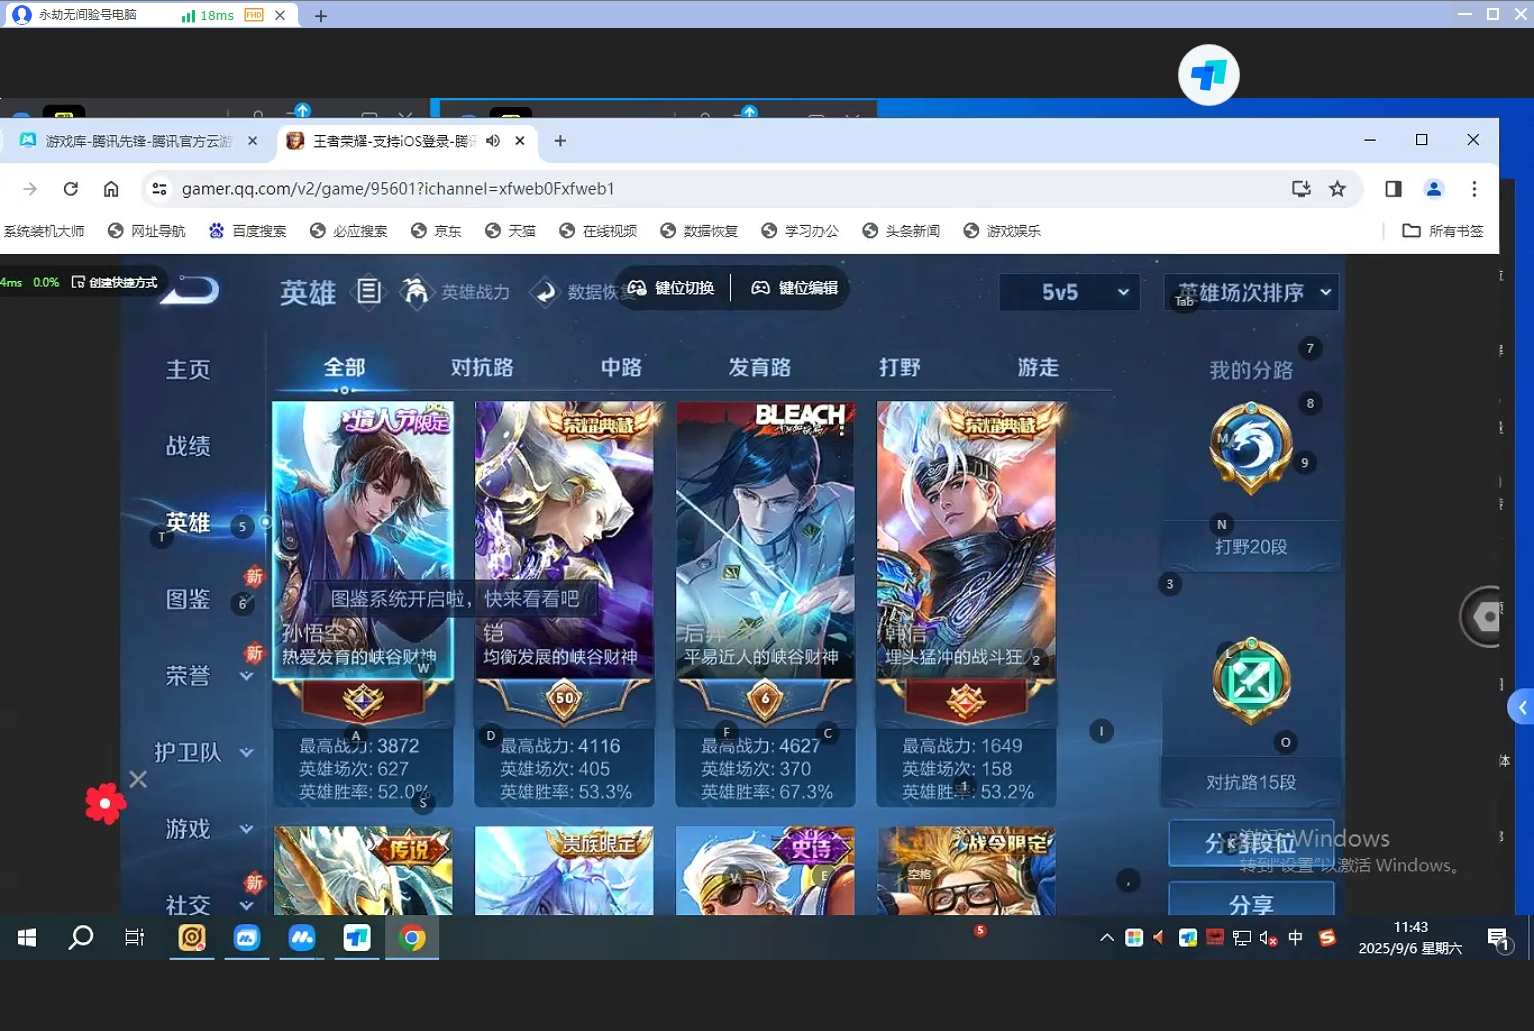Open the 百度搜索 bookmark
The height and width of the screenshot is (1031, 1534).
pyautogui.click(x=247, y=231)
